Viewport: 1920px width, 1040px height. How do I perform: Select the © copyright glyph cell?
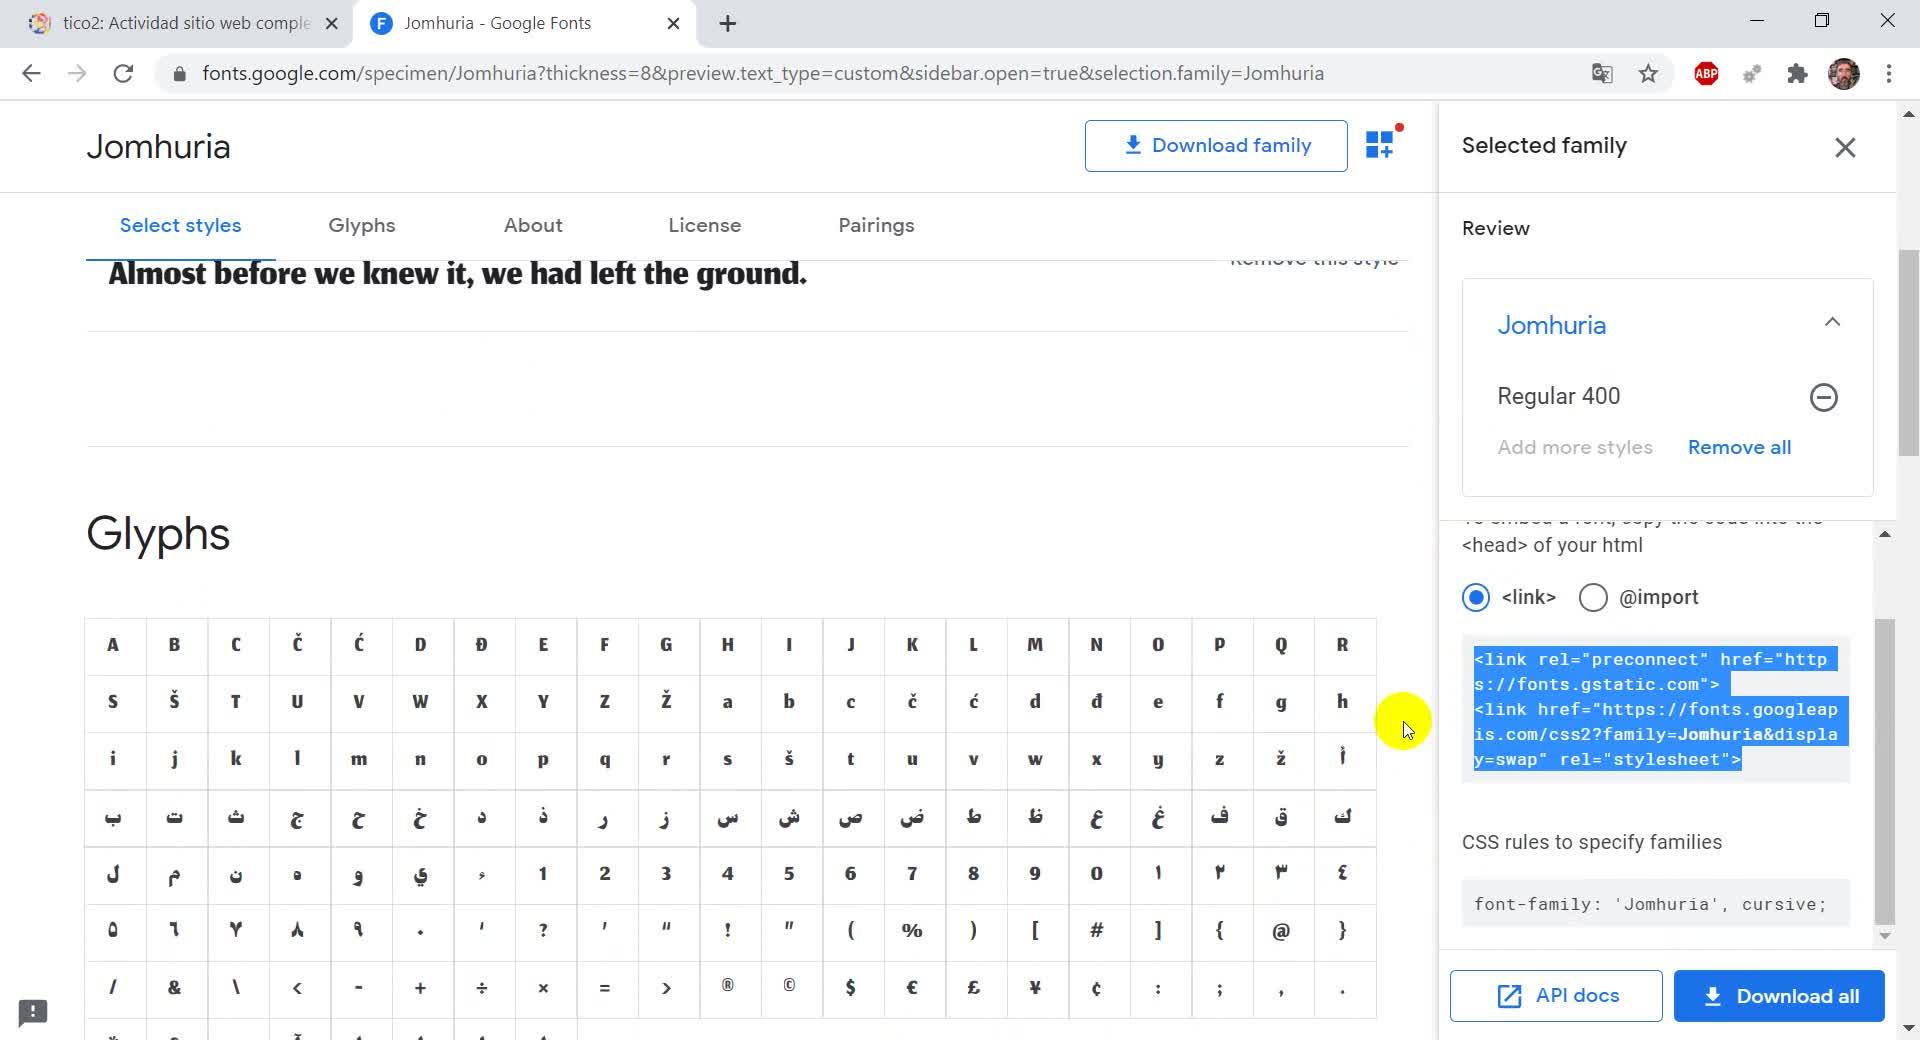789,988
